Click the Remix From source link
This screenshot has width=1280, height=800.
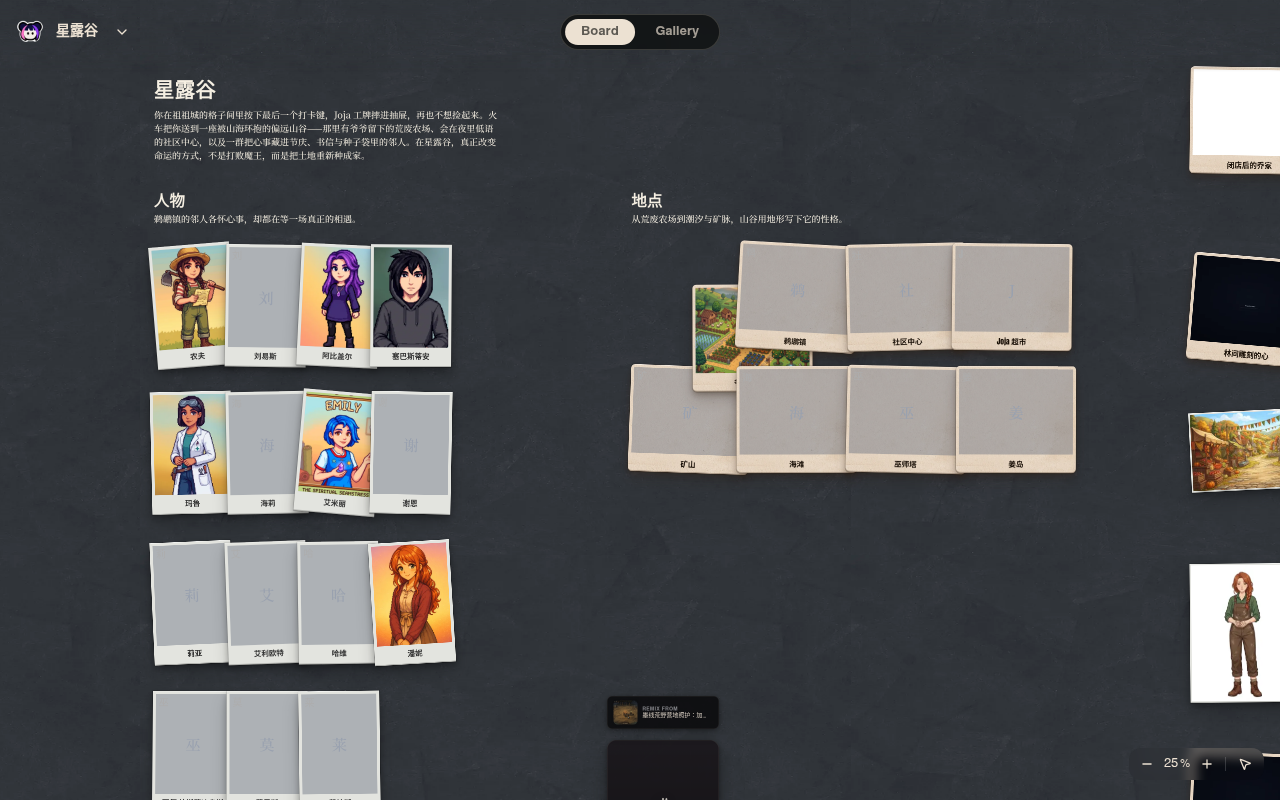pyautogui.click(x=663, y=713)
